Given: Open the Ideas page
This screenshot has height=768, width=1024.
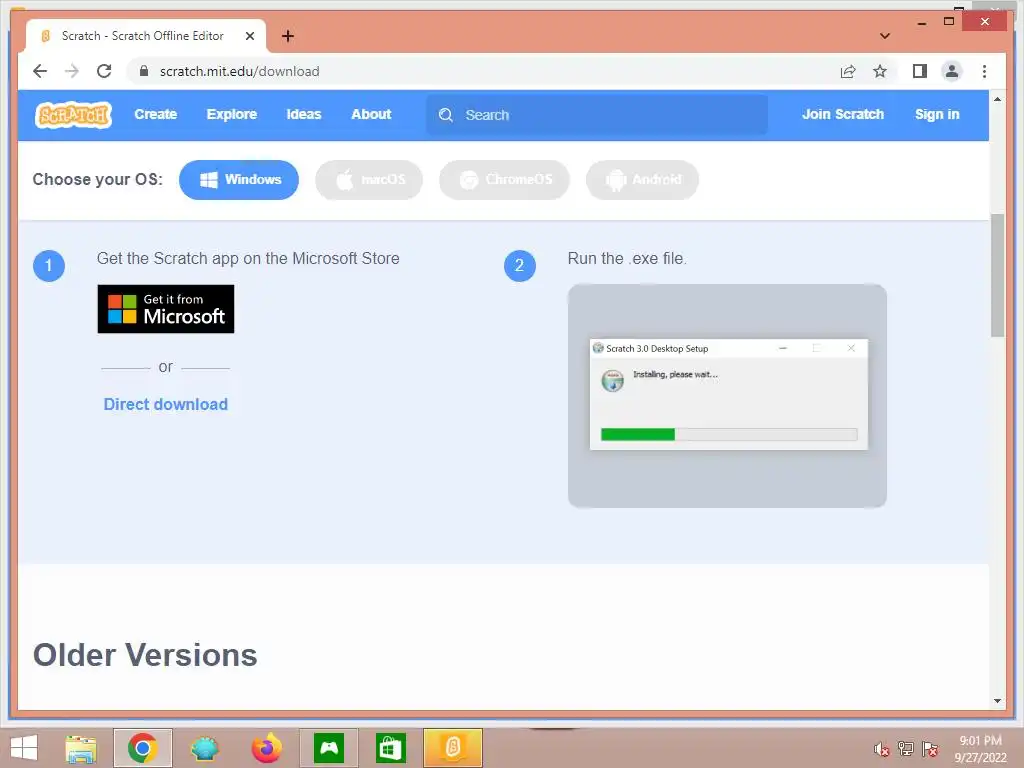Looking at the screenshot, I should [x=304, y=114].
